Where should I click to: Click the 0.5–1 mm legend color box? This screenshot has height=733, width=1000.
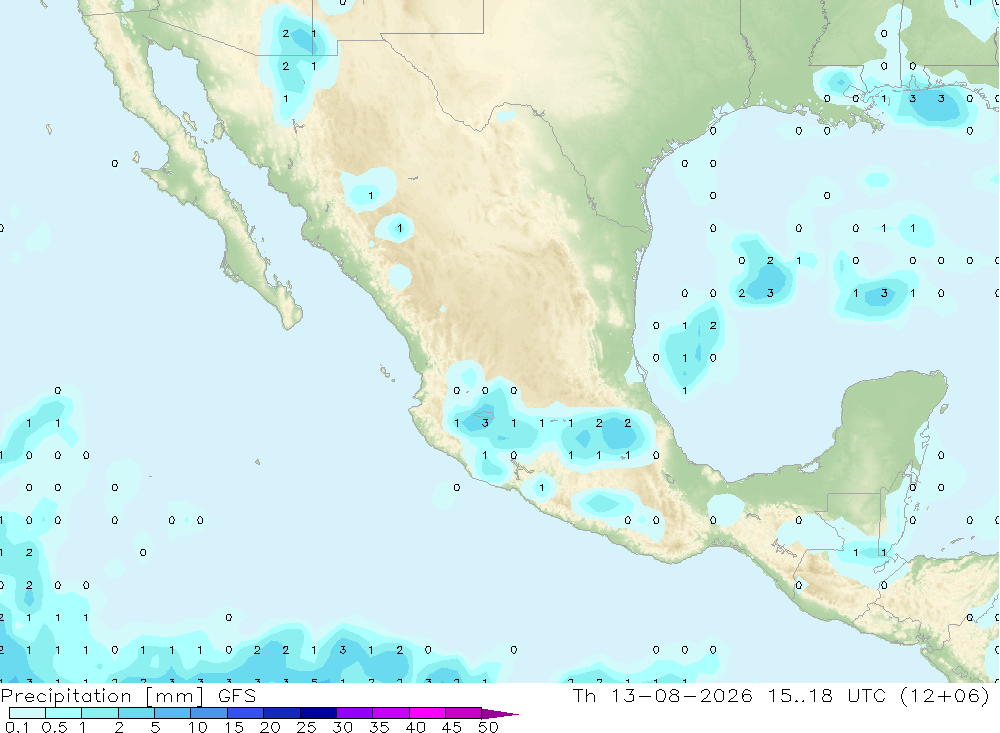click(x=63, y=713)
